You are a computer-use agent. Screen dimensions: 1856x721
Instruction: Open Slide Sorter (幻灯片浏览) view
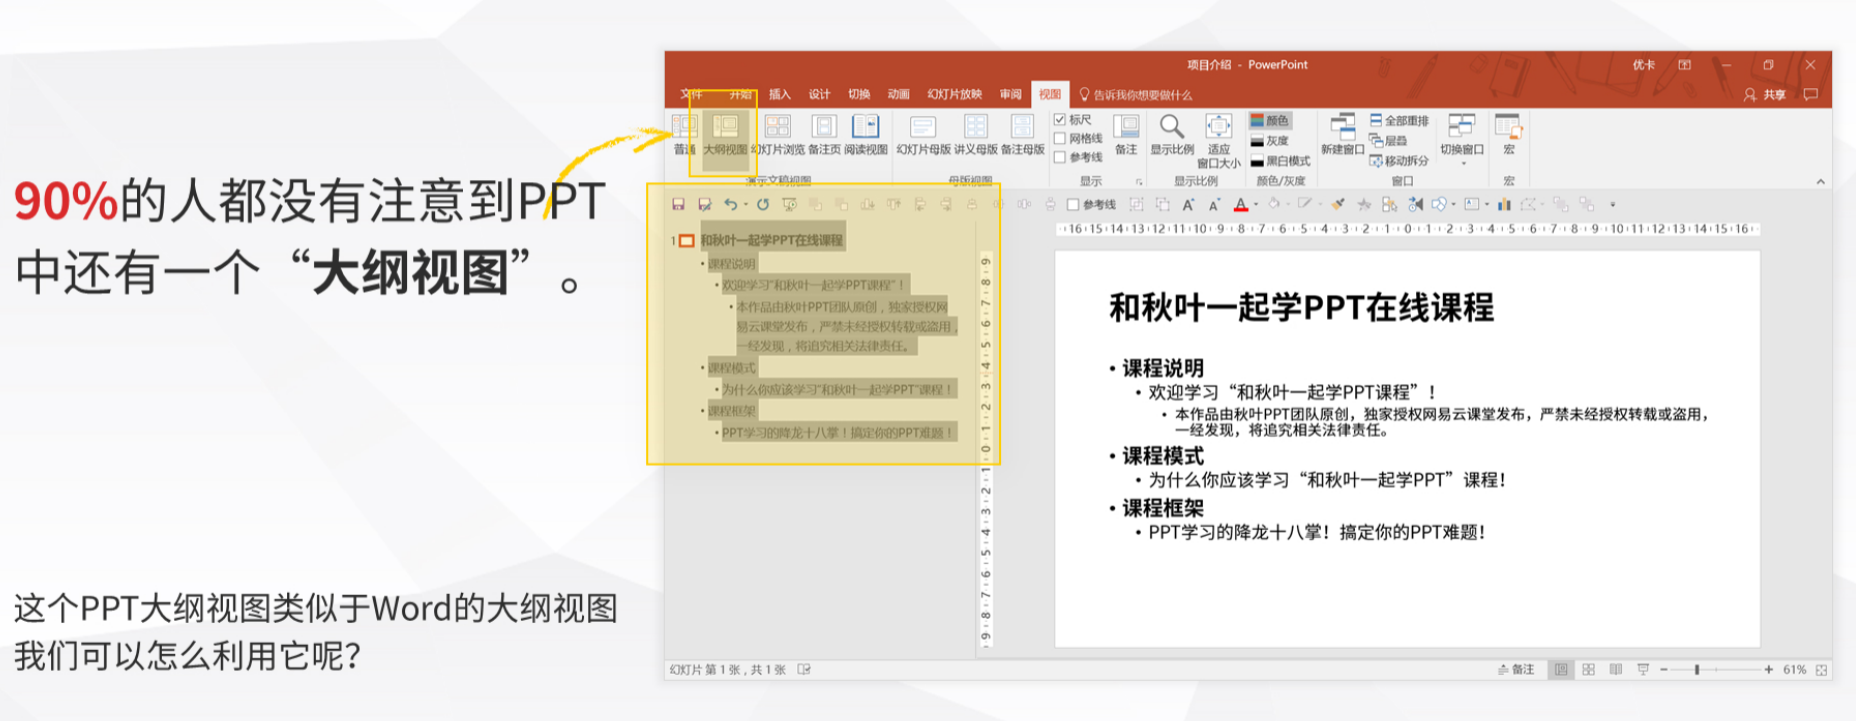point(778,135)
